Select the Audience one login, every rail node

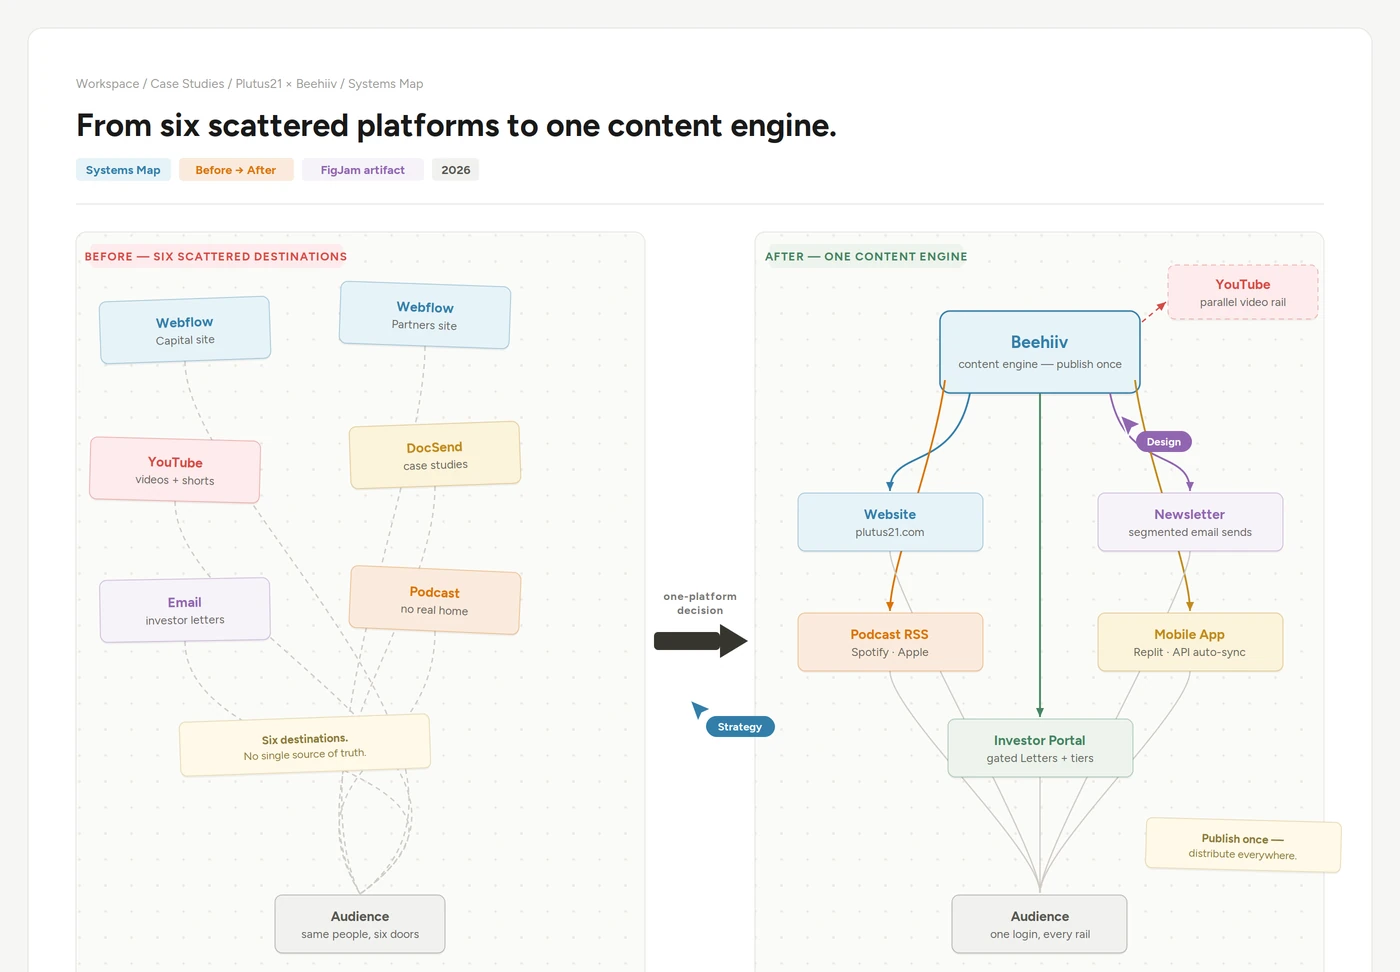click(x=1040, y=924)
